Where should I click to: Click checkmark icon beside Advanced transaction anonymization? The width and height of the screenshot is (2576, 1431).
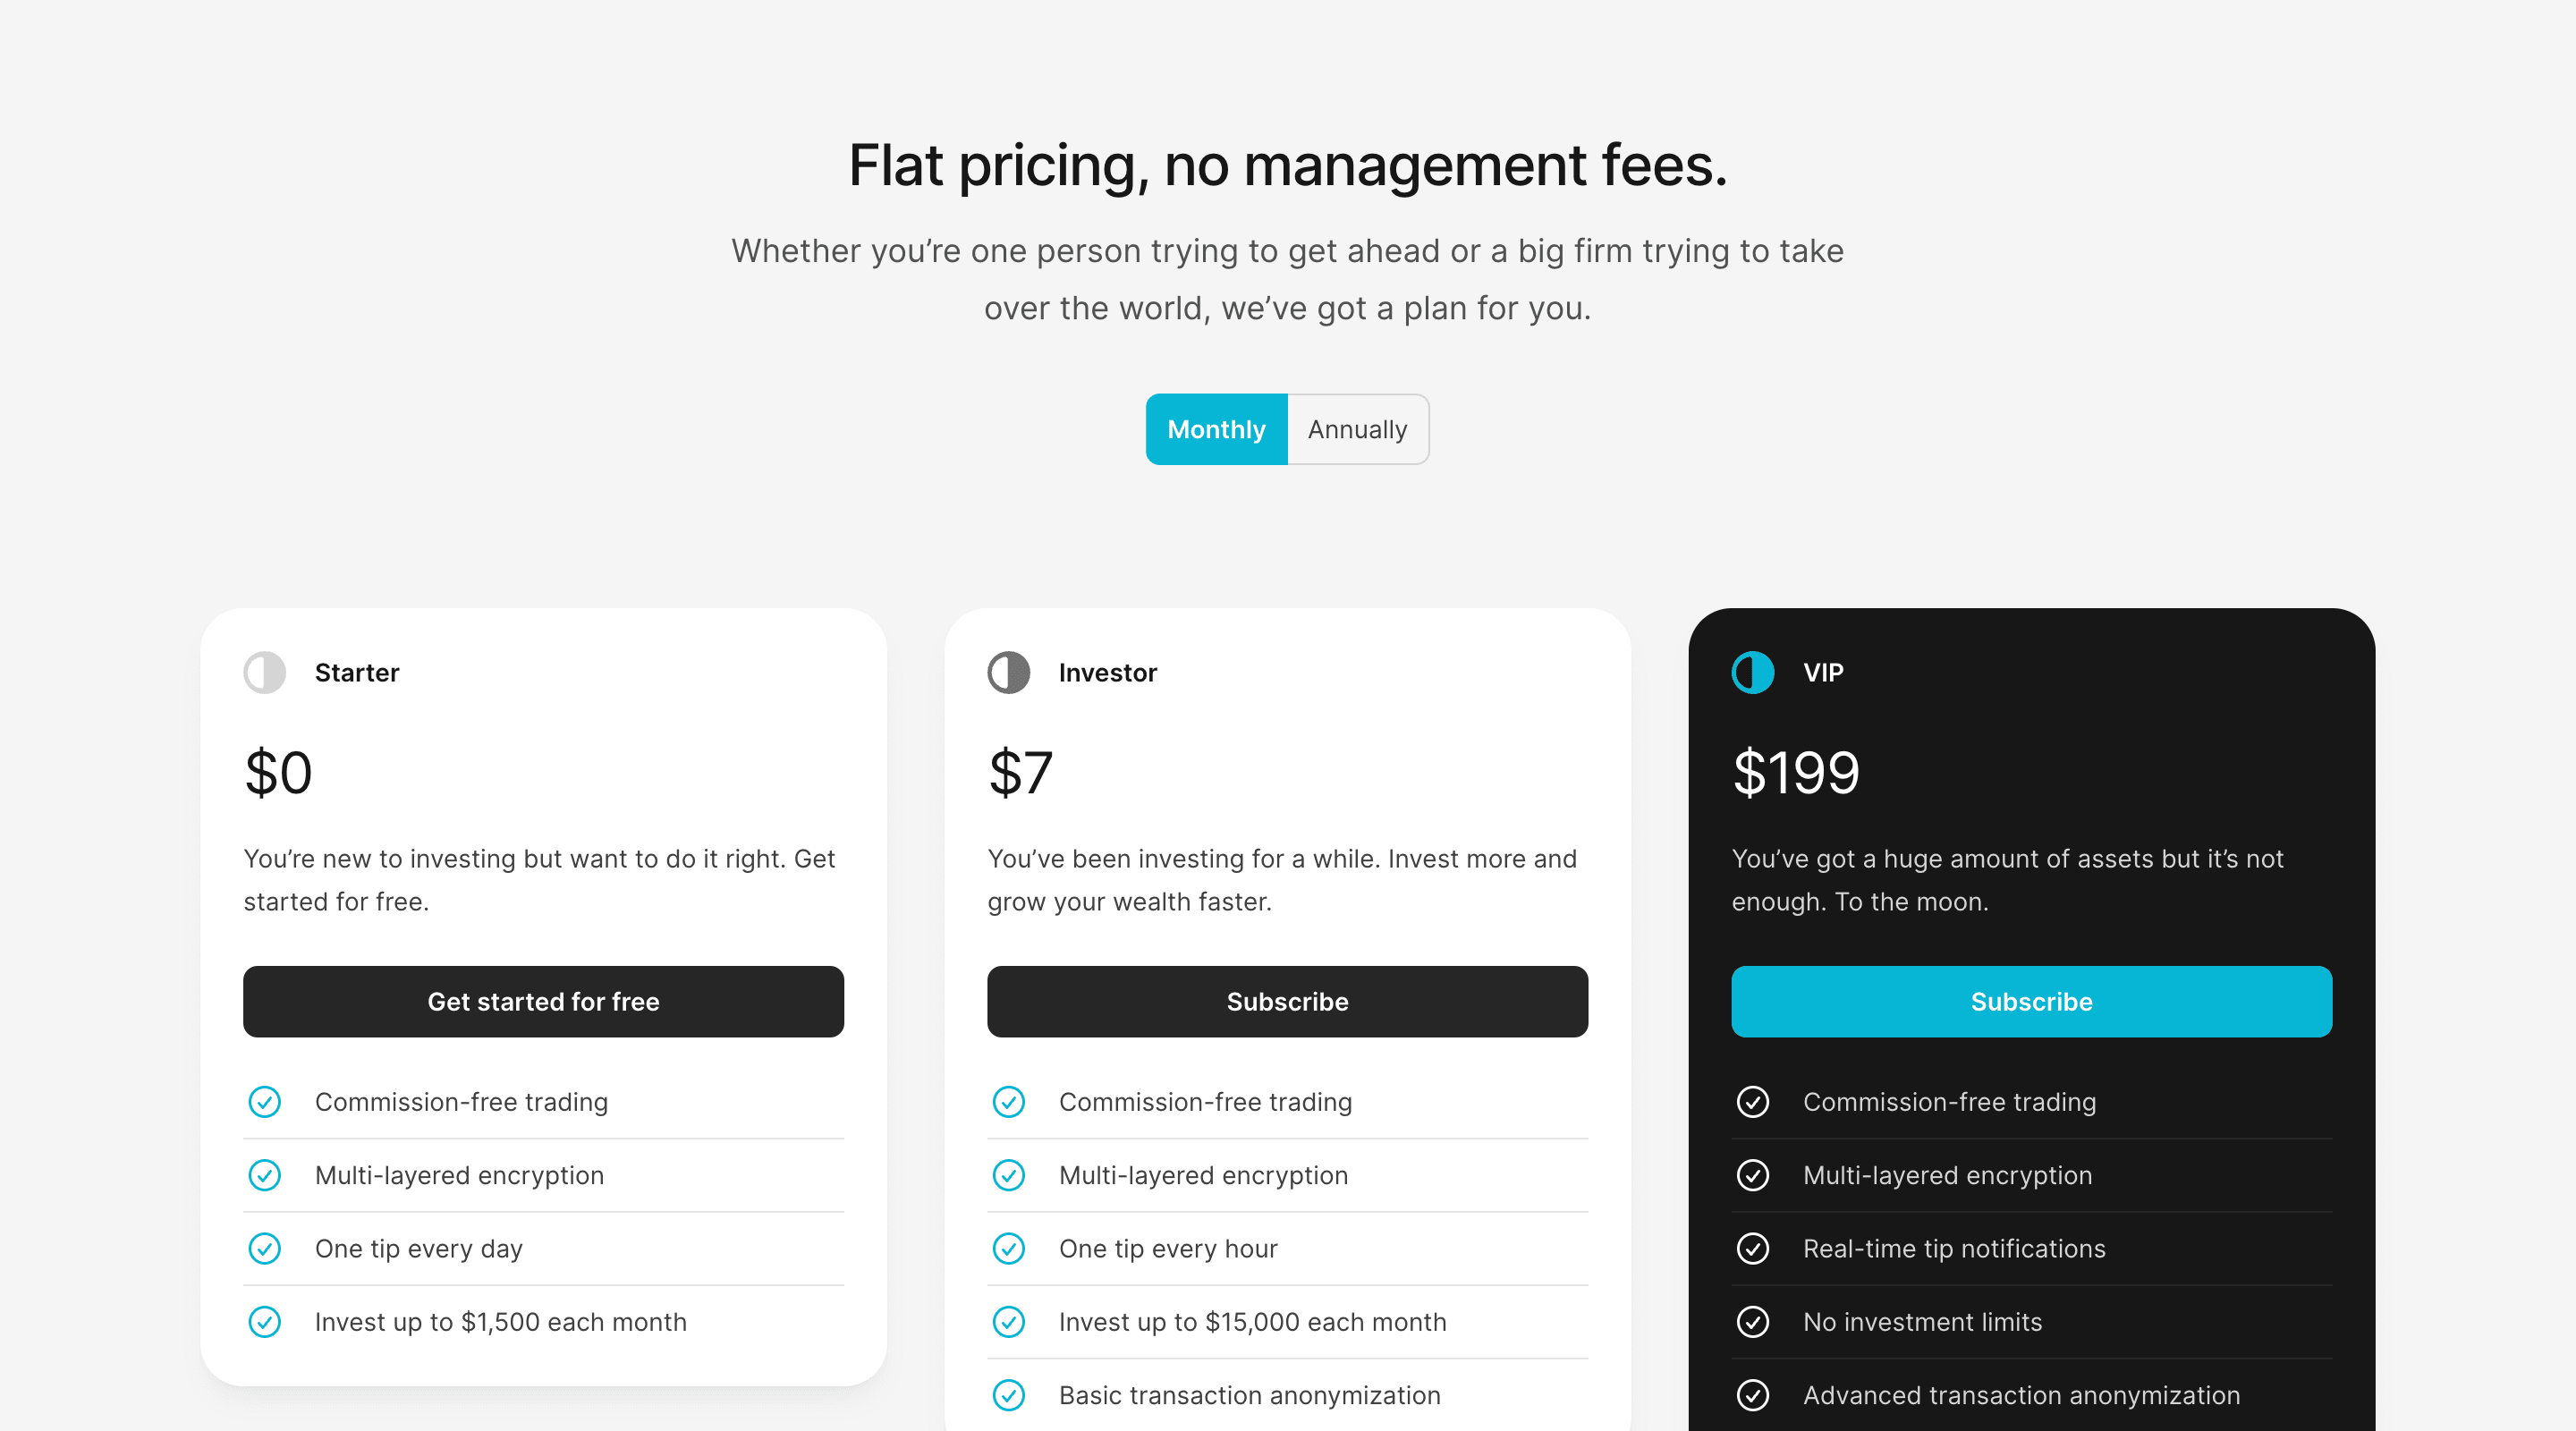pyautogui.click(x=1753, y=1395)
